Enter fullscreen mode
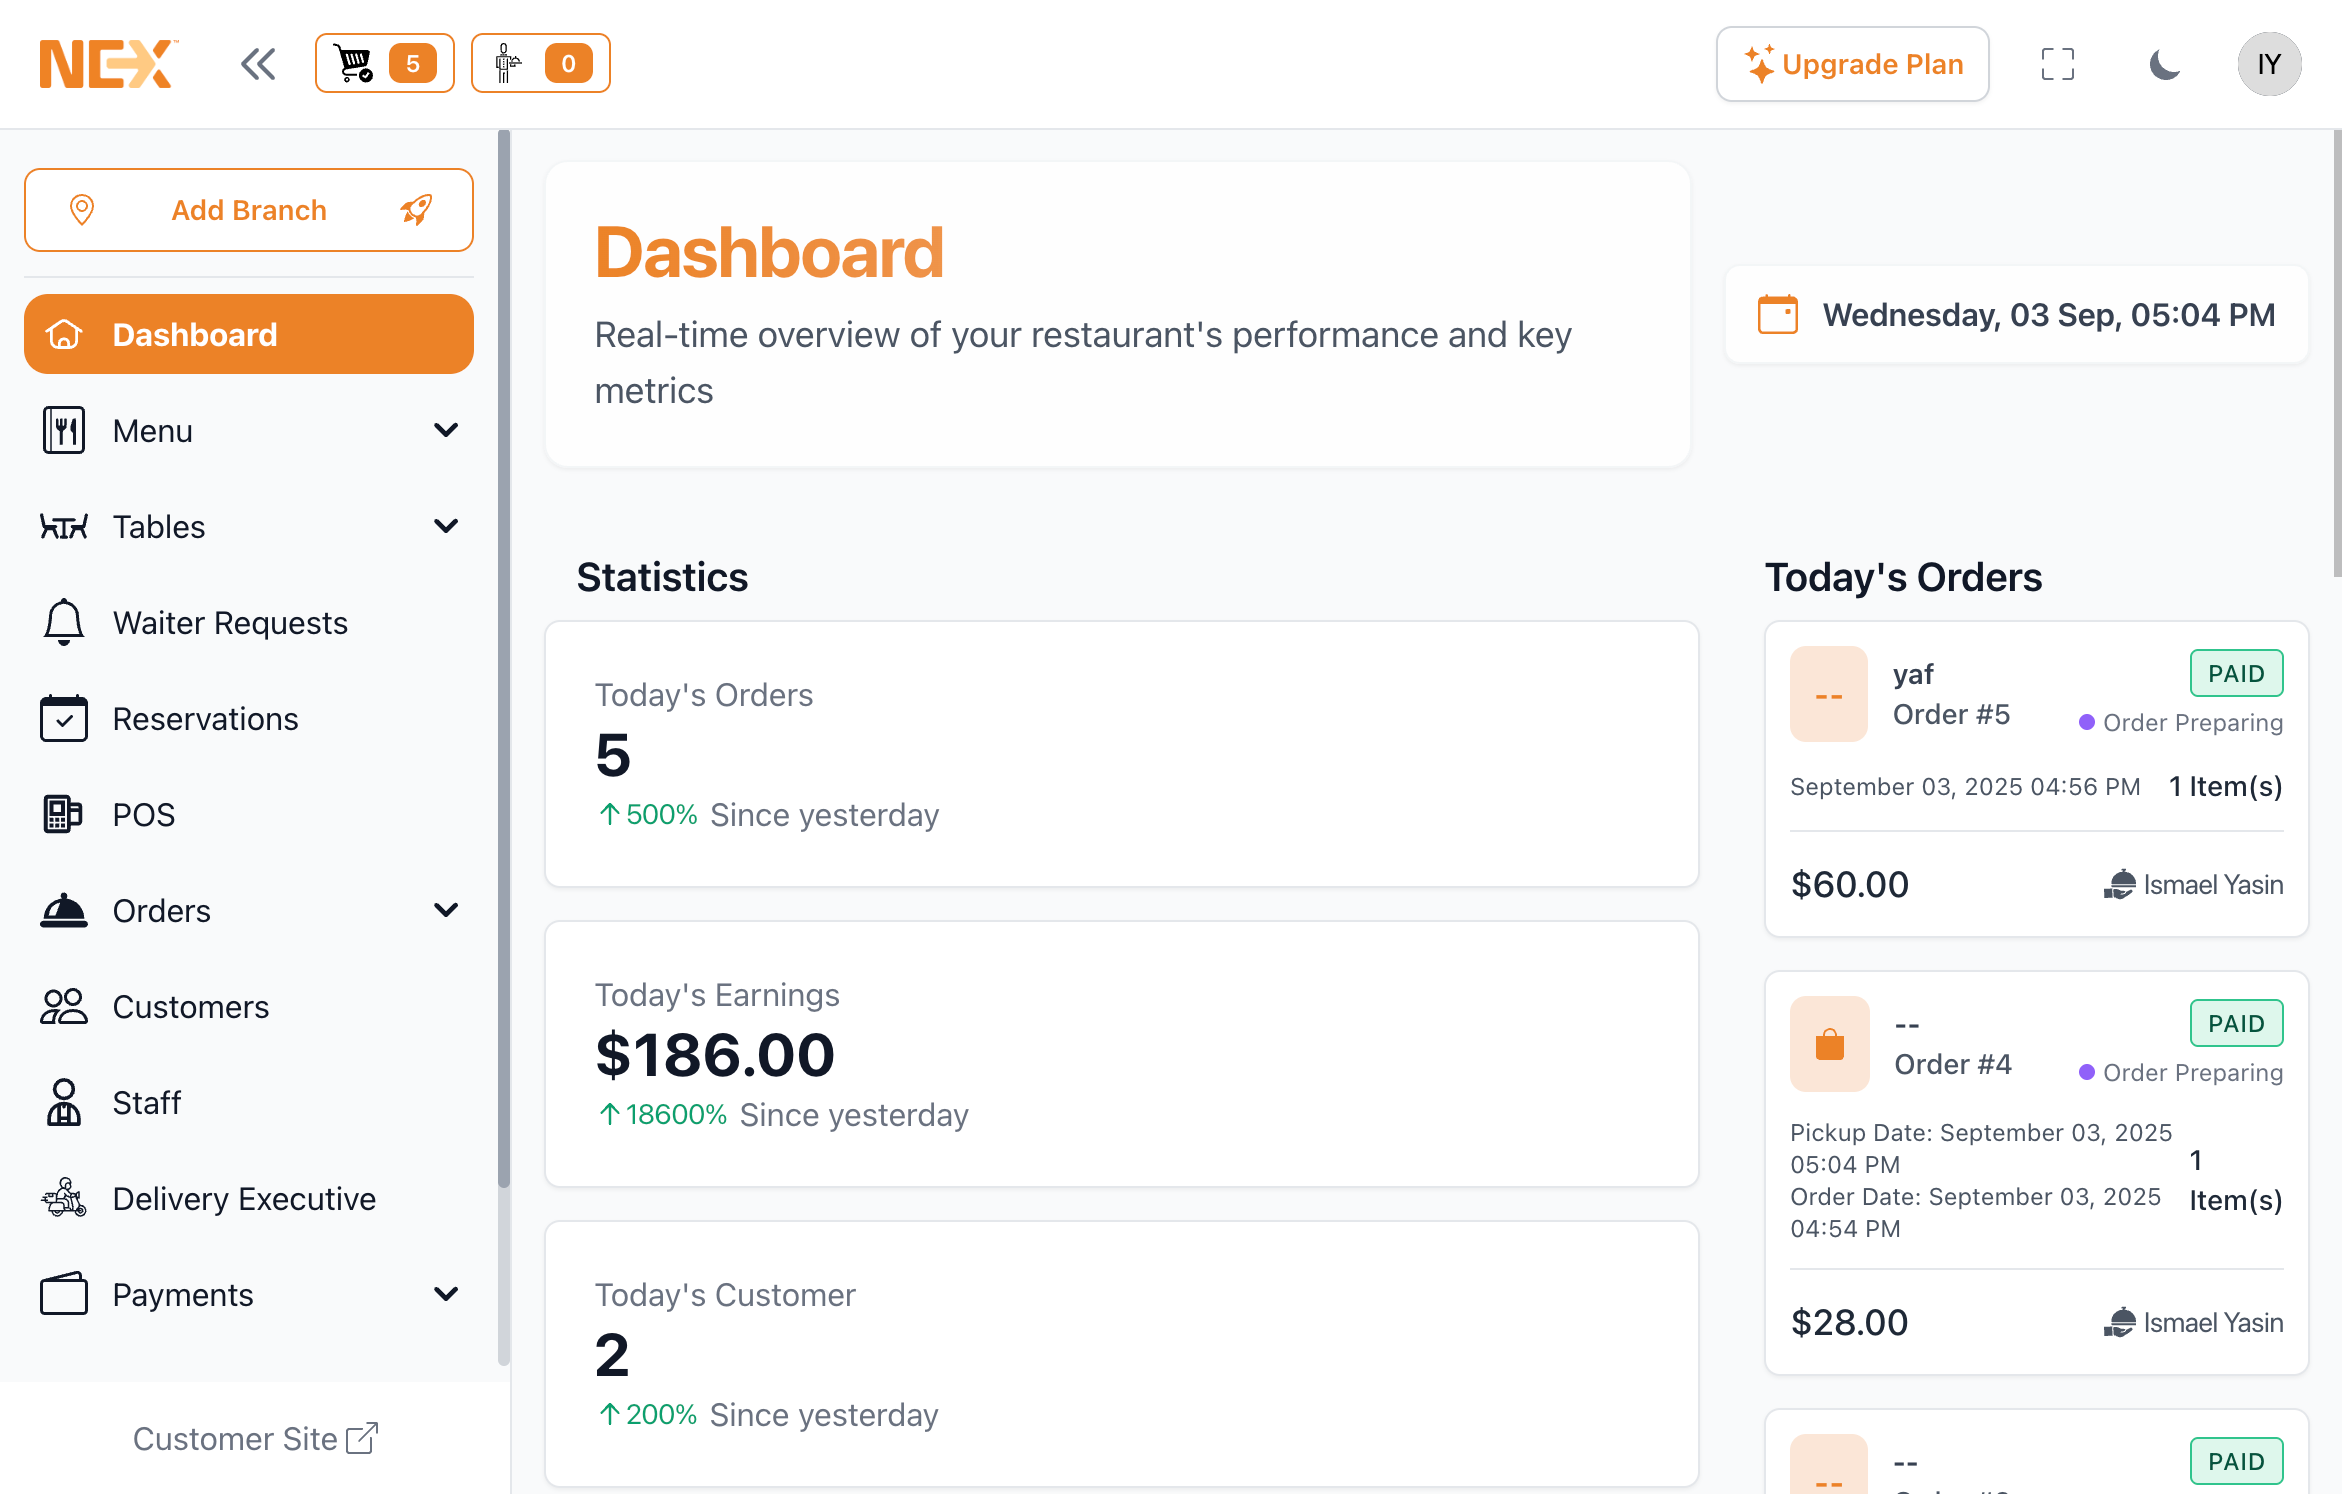This screenshot has width=2342, height=1494. [x=2057, y=64]
